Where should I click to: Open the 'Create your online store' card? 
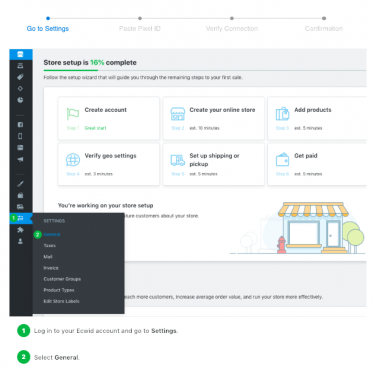coord(214,118)
